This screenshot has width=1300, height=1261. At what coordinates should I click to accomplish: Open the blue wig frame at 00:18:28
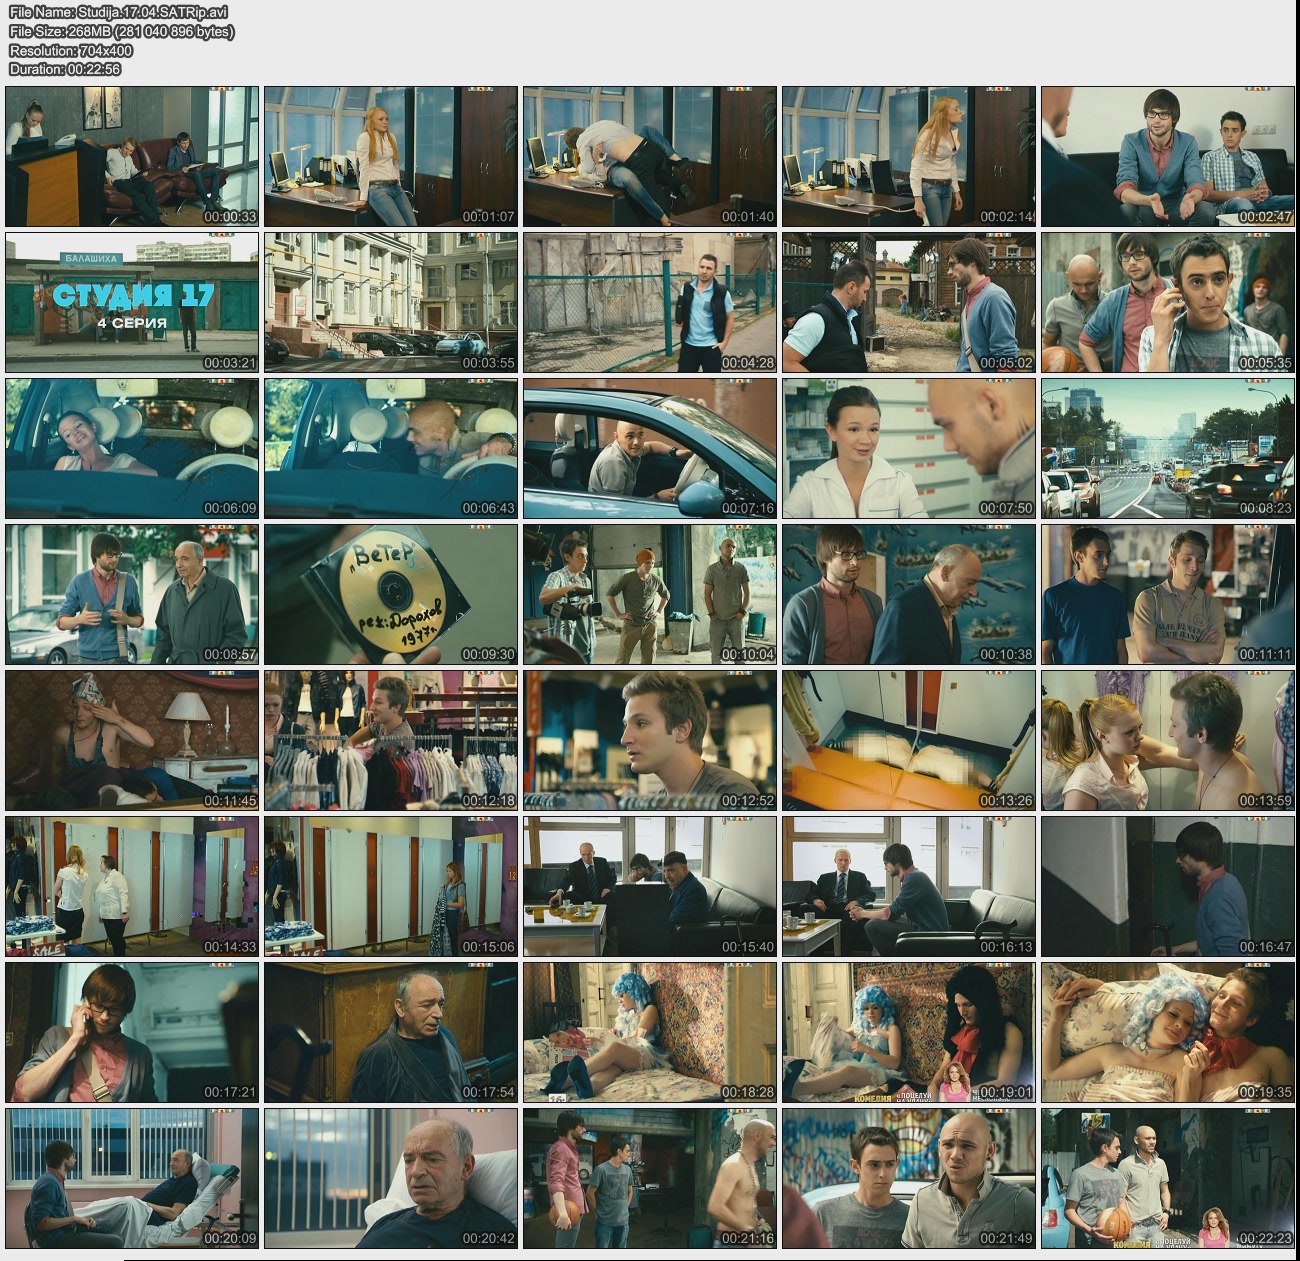(650, 1032)
